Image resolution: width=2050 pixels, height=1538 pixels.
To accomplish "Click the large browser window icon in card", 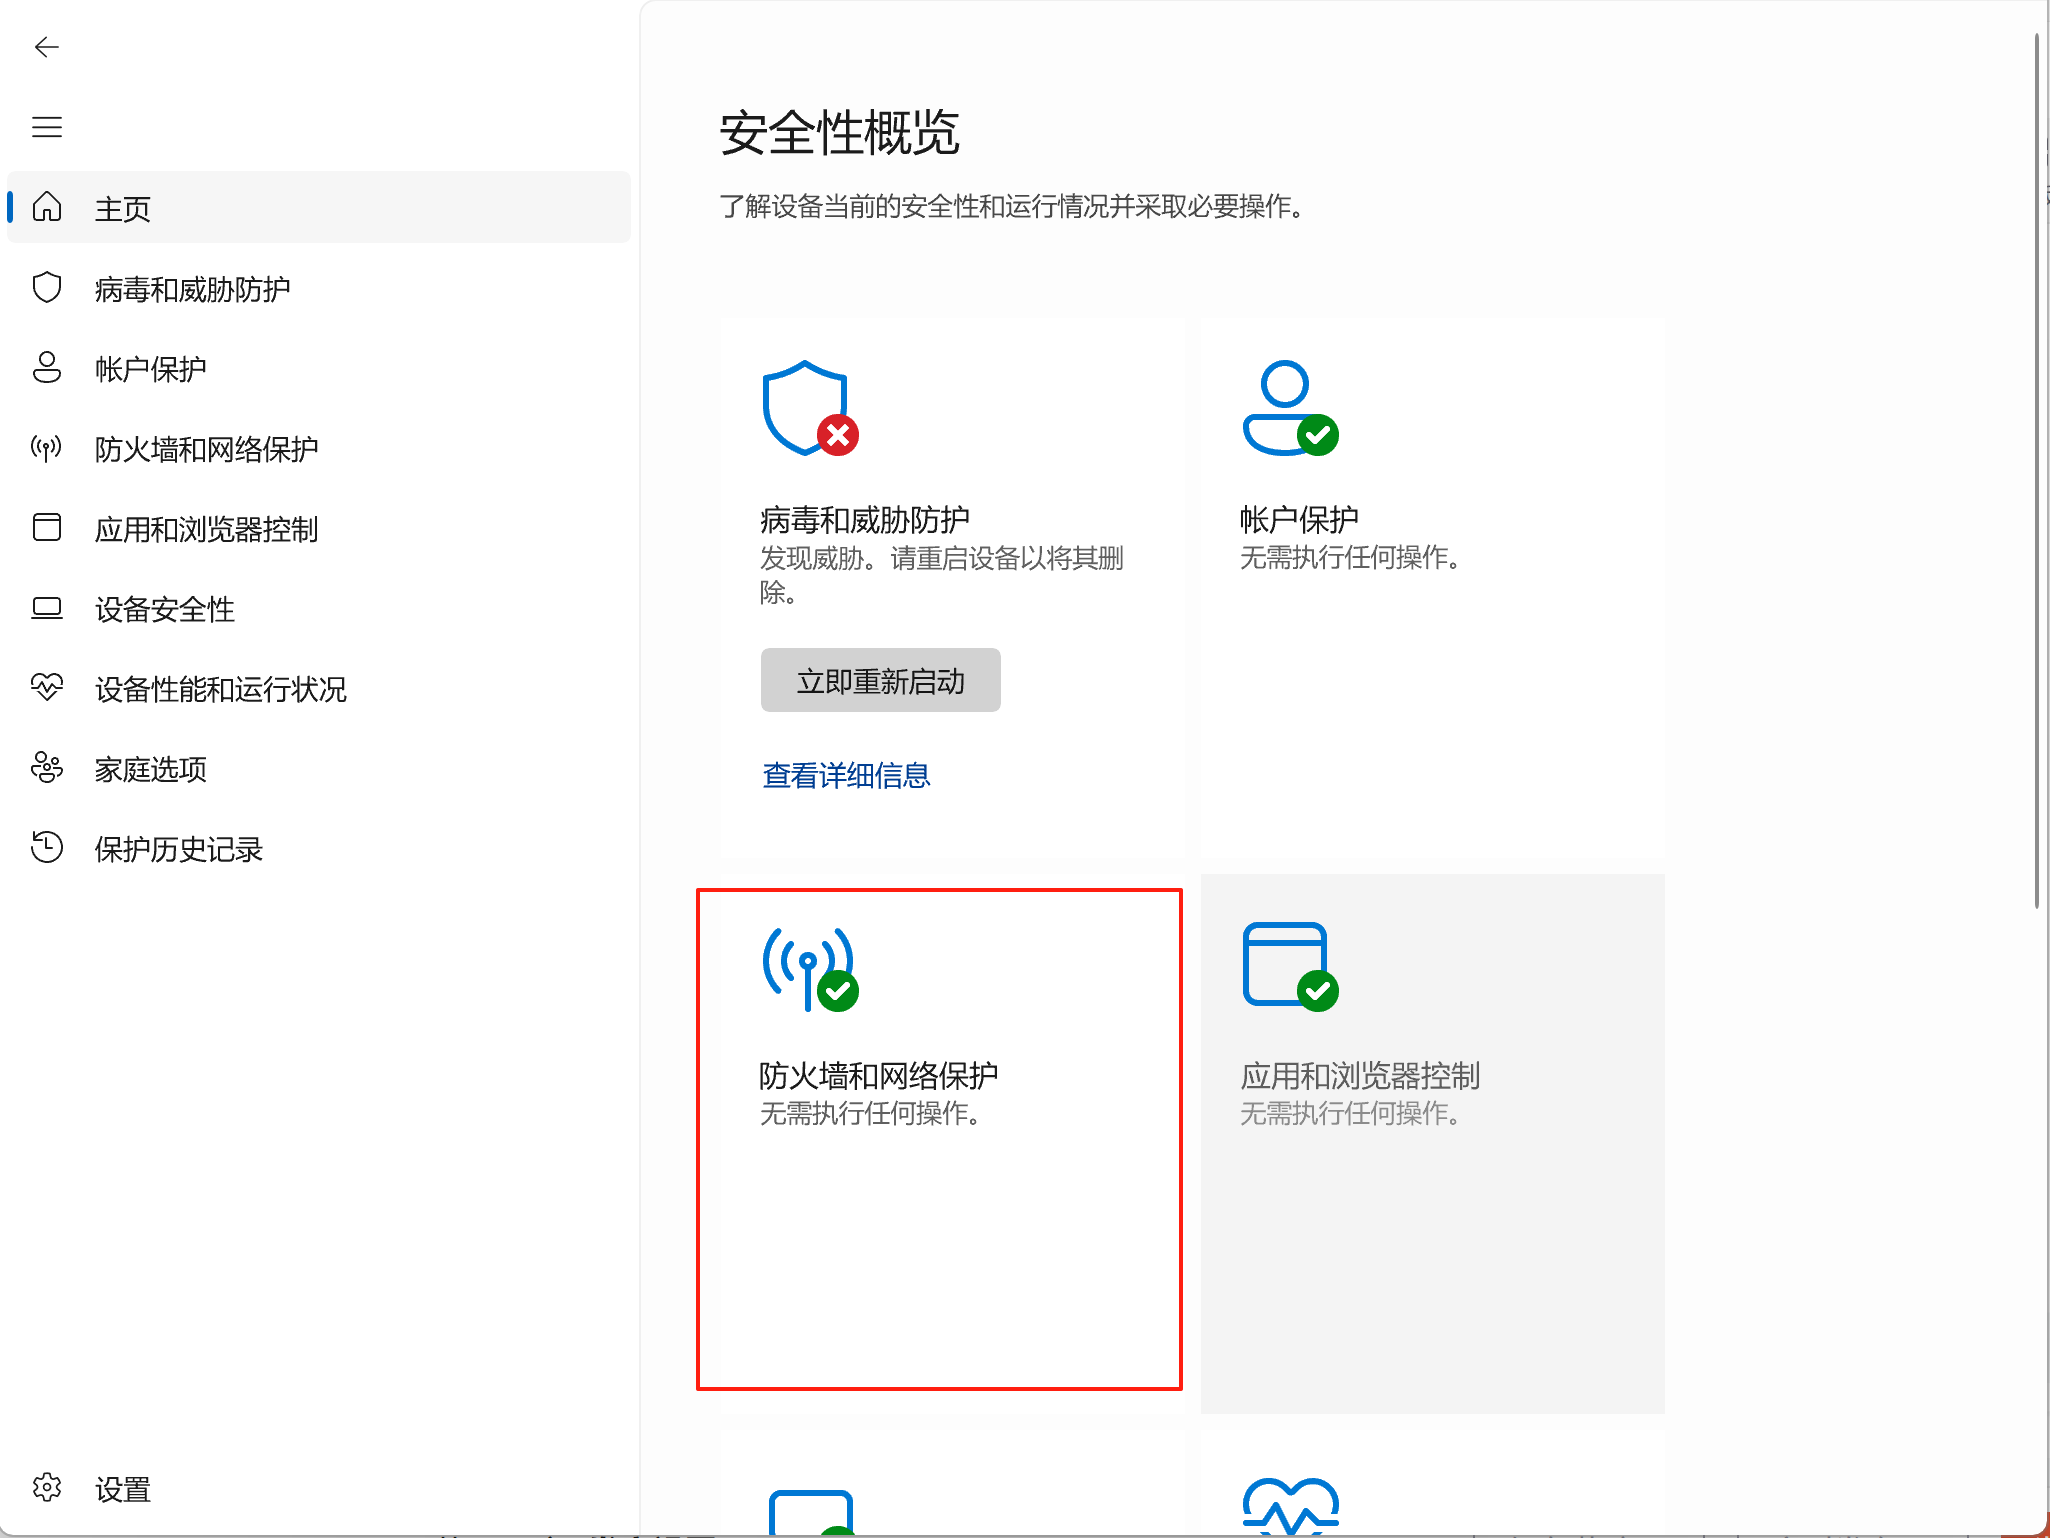I will [x=1290, y=967].
